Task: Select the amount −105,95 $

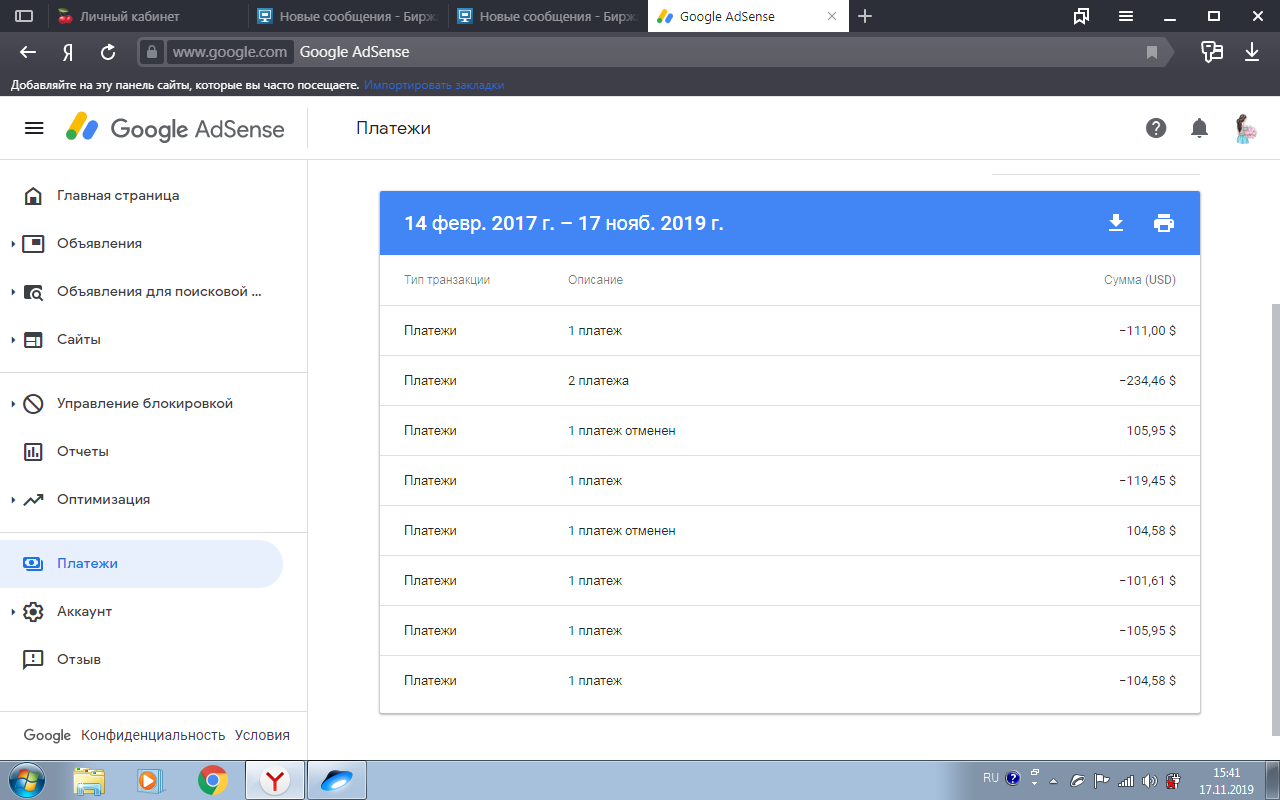Action: (x=1148, y=631)
